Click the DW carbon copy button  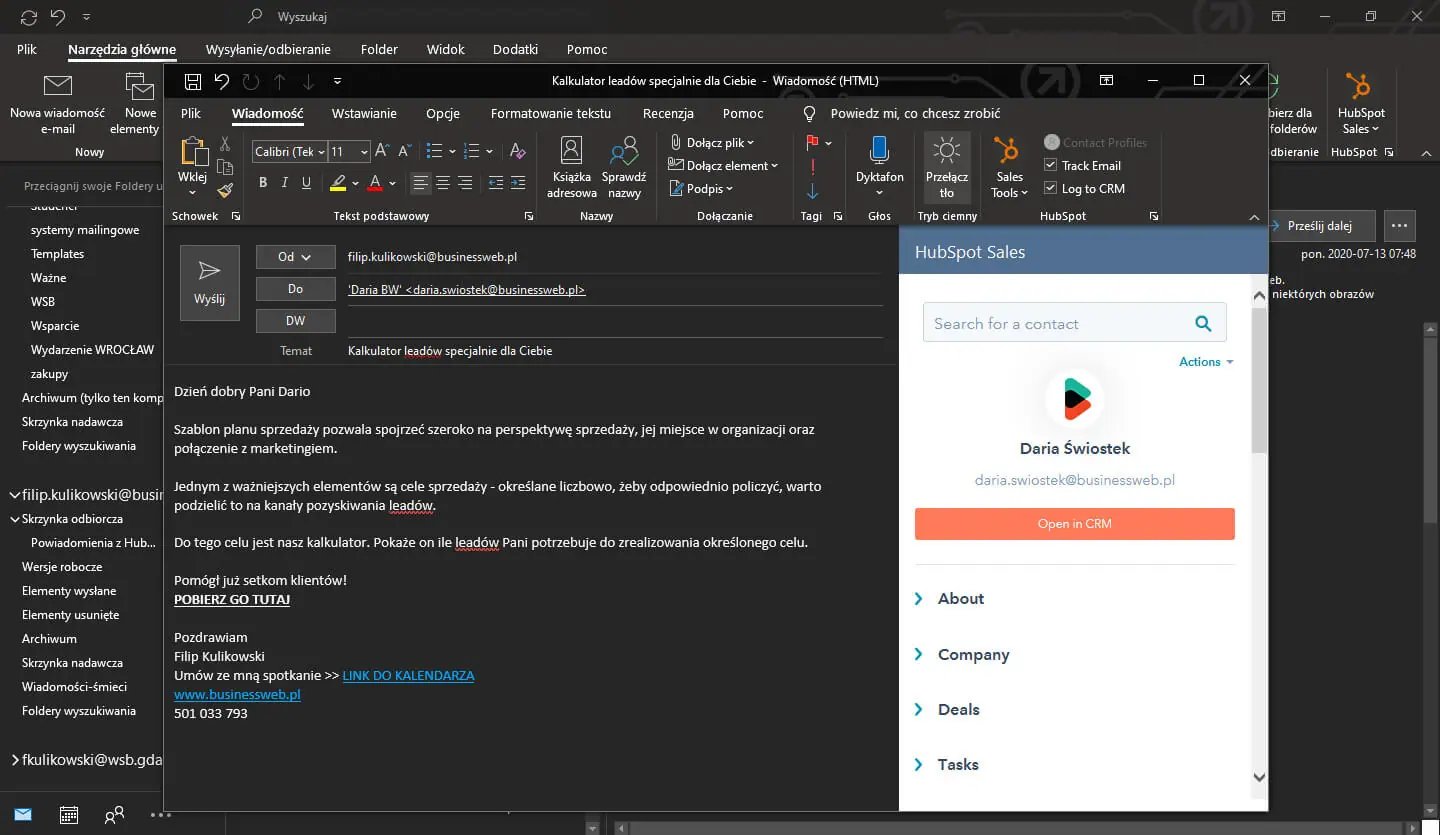[x=296, y=321]
